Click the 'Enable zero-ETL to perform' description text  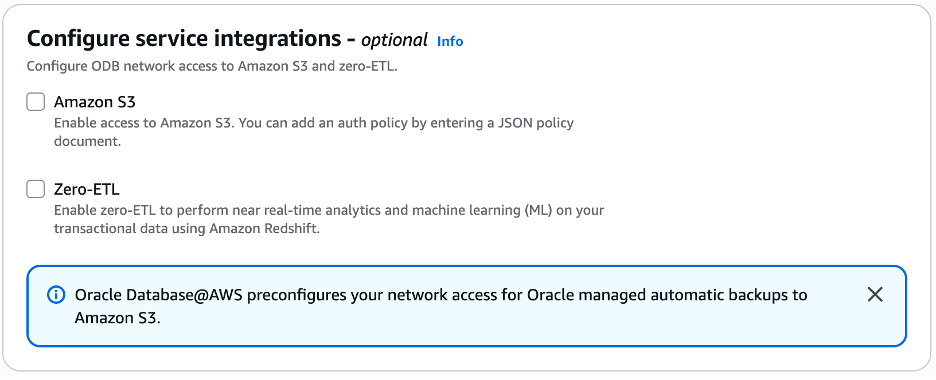[330, 220]
